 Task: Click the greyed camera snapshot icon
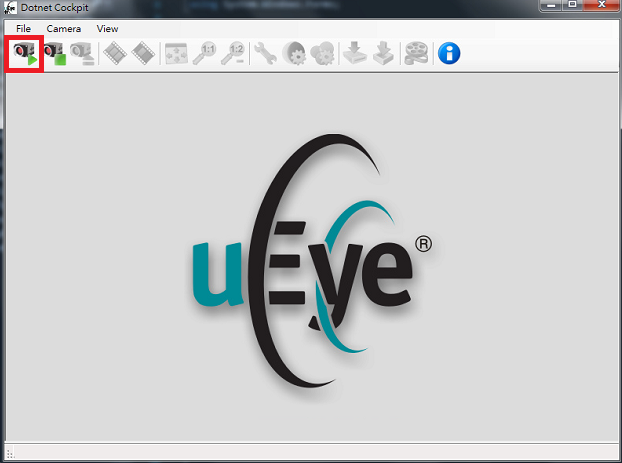tap(82, 54)
